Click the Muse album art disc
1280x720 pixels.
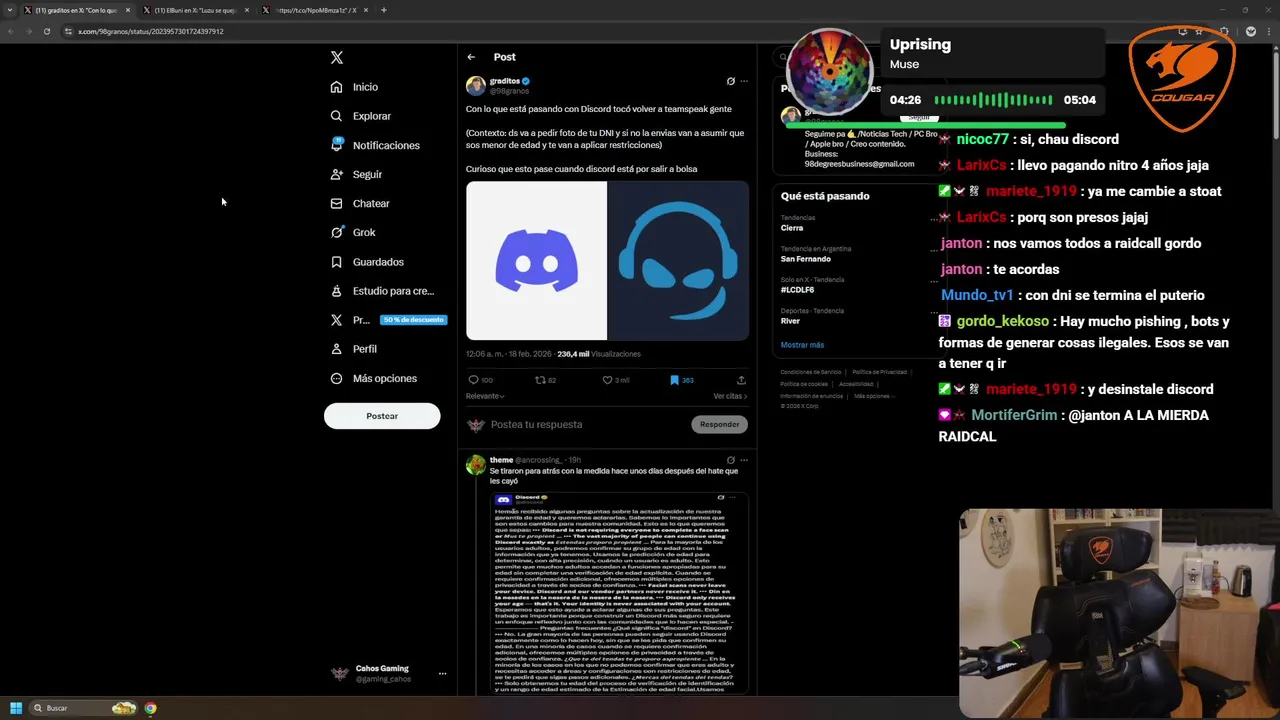point(830,72)
